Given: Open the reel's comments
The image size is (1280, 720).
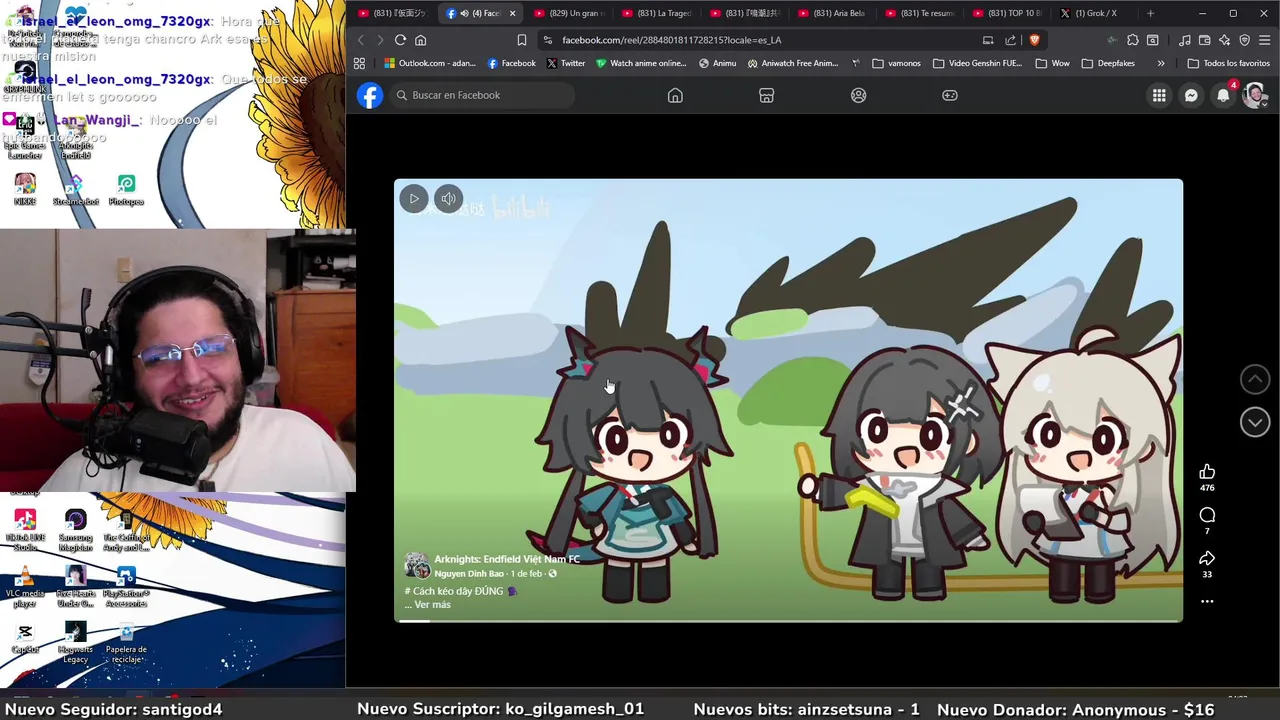Looking at the screenshot, I should coord(1207,515).
